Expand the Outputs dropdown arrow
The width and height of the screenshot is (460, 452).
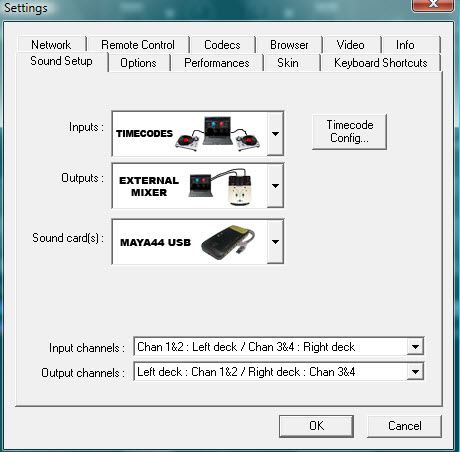pos(275,186)
